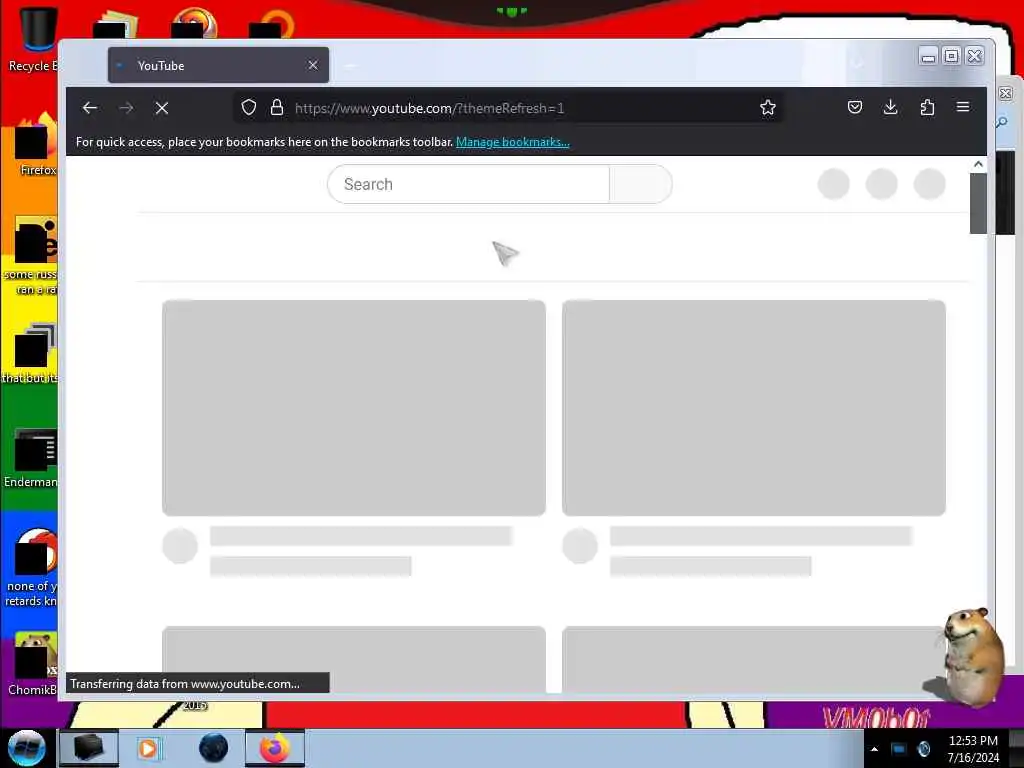Close the YouTube tab
Image resolution: width=1024 pixels, height=768 pixels.
point(313,65)
